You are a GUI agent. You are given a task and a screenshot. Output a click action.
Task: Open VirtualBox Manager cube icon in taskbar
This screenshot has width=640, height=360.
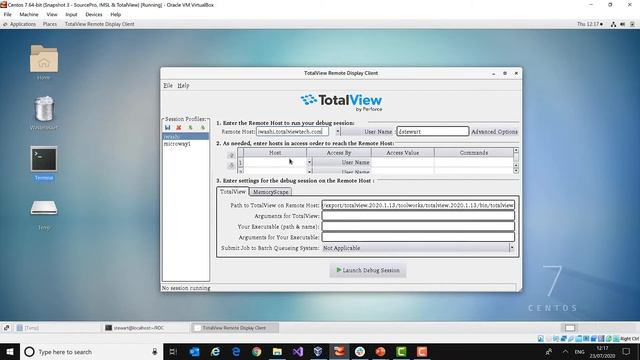[x=318, y=352]
